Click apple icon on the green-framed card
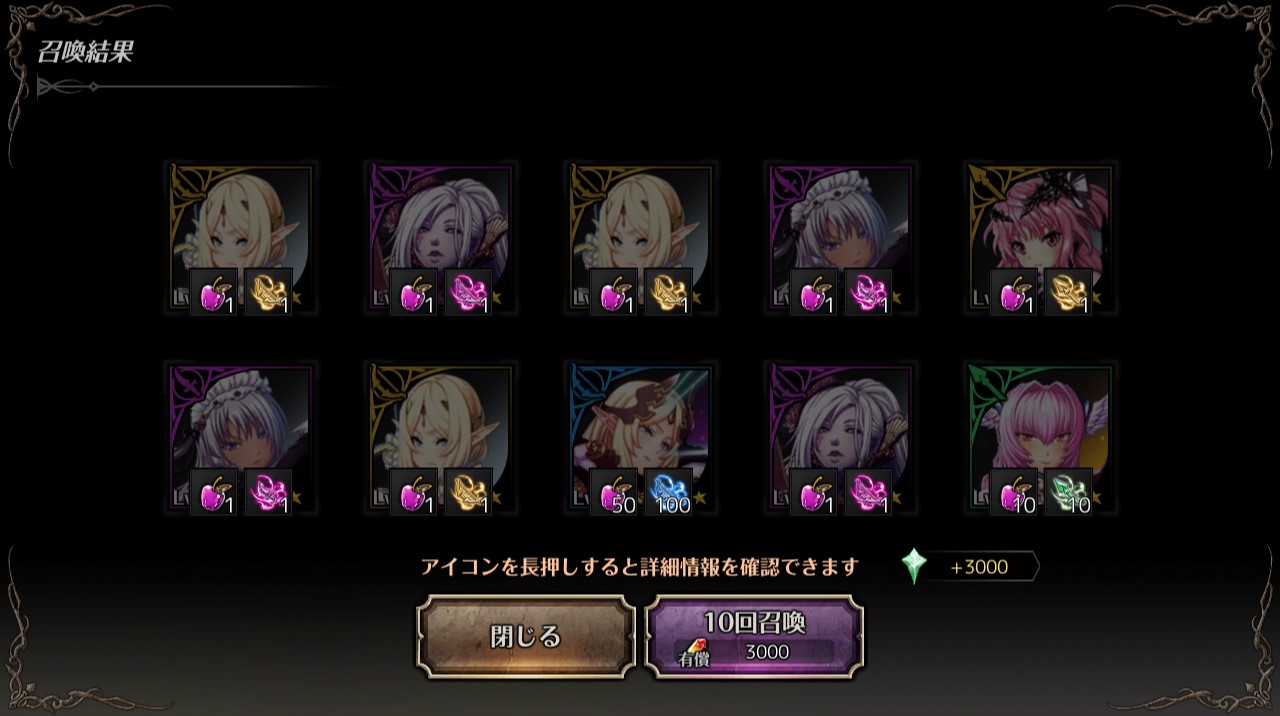This screenshot has width=1280, height=716. point(1014,492)
